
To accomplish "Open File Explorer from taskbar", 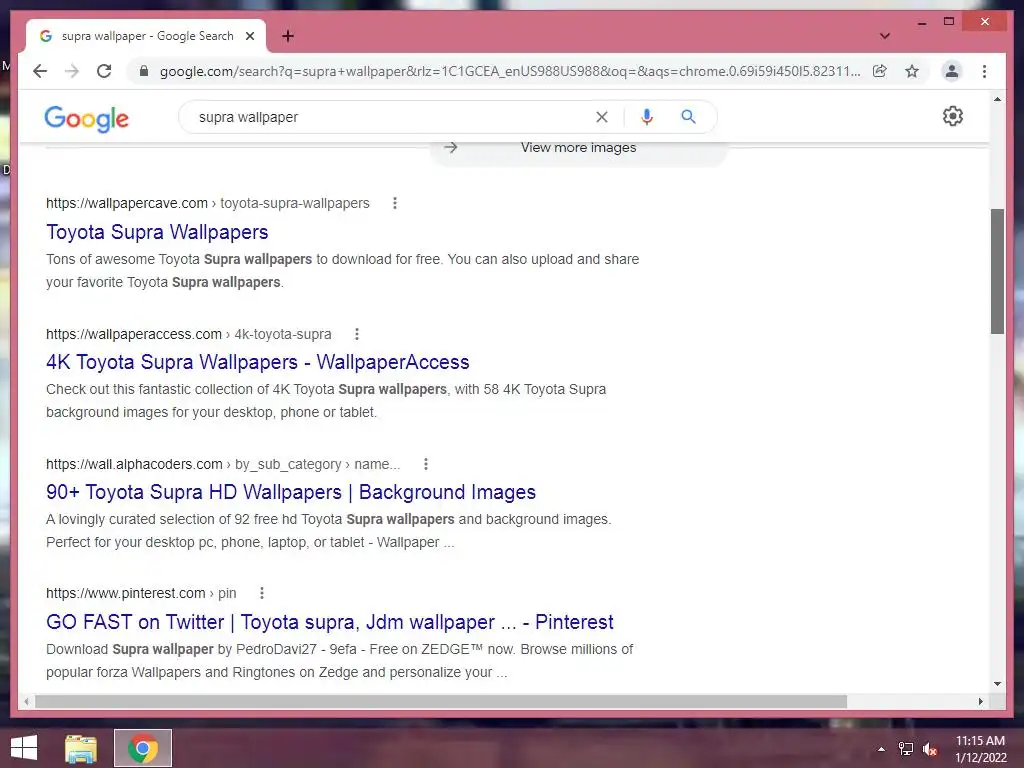I will [81, 748].
